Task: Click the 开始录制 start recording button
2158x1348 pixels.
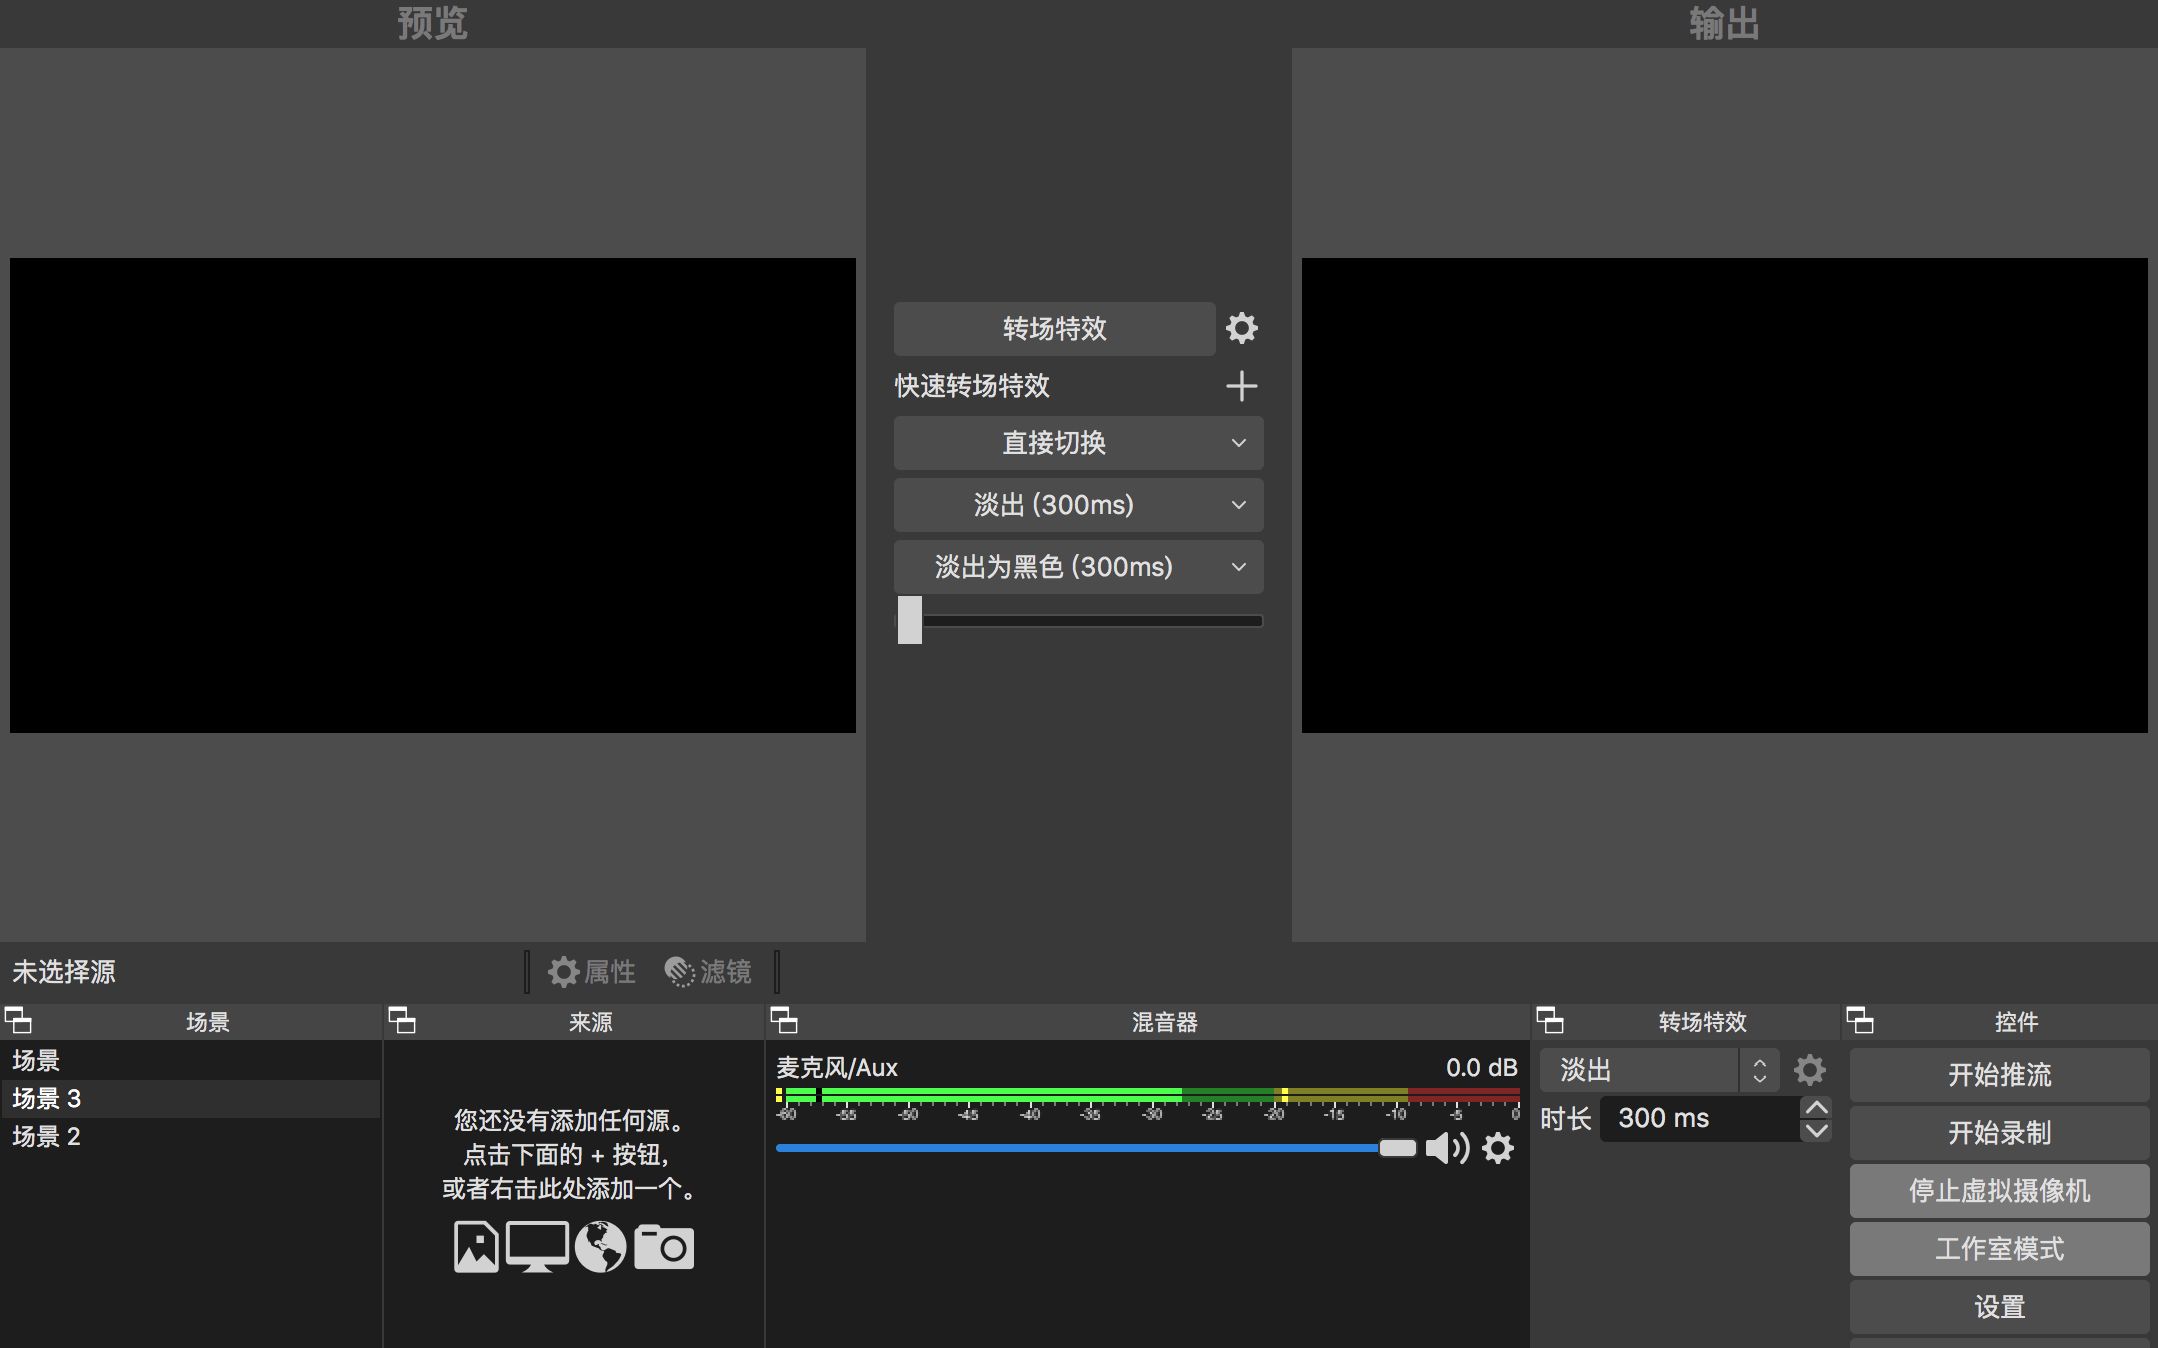Action: [1999, 1133]
